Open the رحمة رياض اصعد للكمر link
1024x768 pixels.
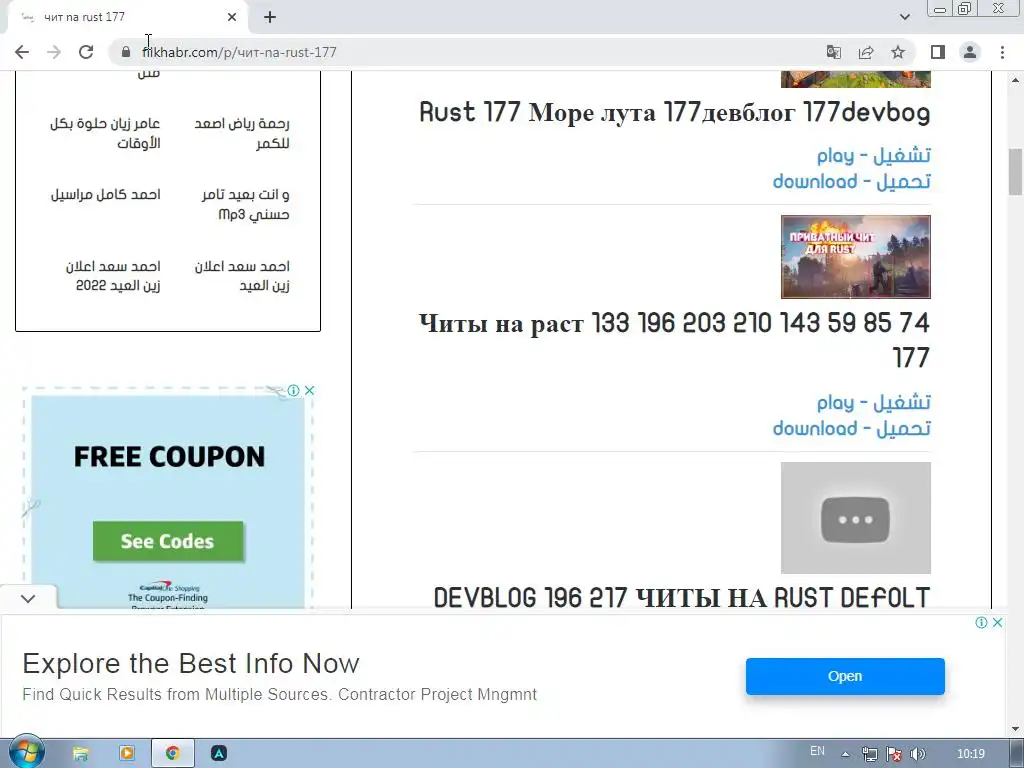coord(242,133)
